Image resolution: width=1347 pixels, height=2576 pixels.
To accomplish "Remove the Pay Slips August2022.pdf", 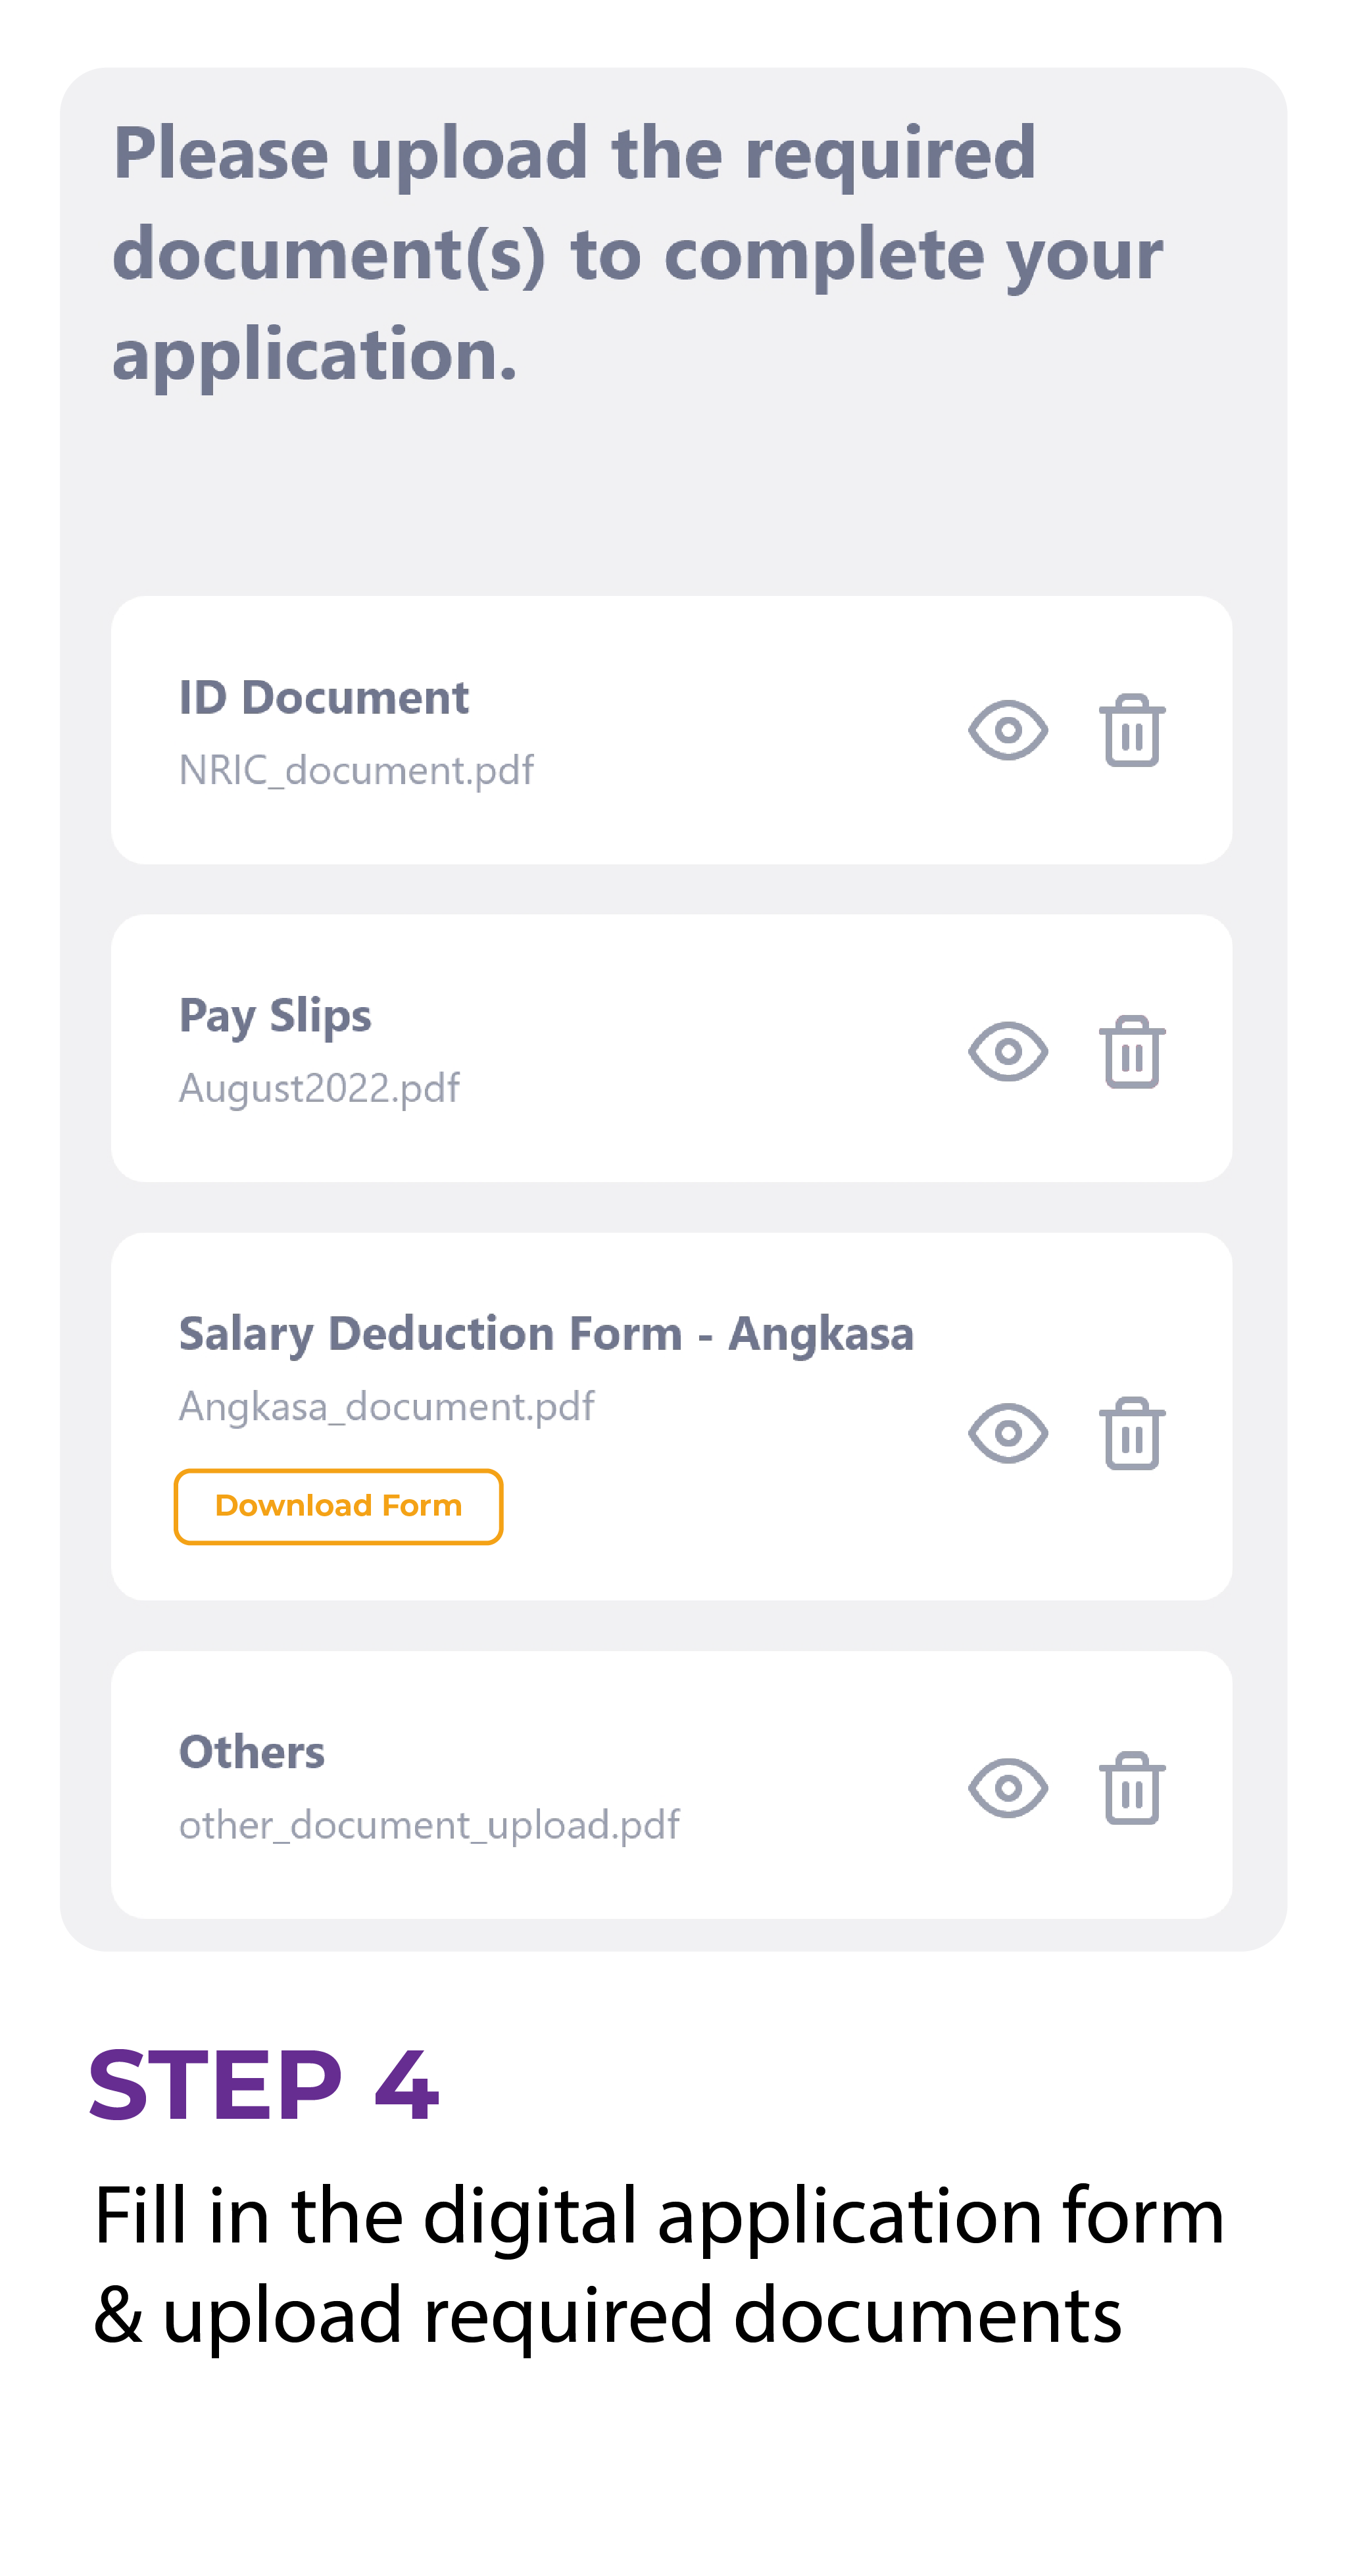I will [1132, 1051].
